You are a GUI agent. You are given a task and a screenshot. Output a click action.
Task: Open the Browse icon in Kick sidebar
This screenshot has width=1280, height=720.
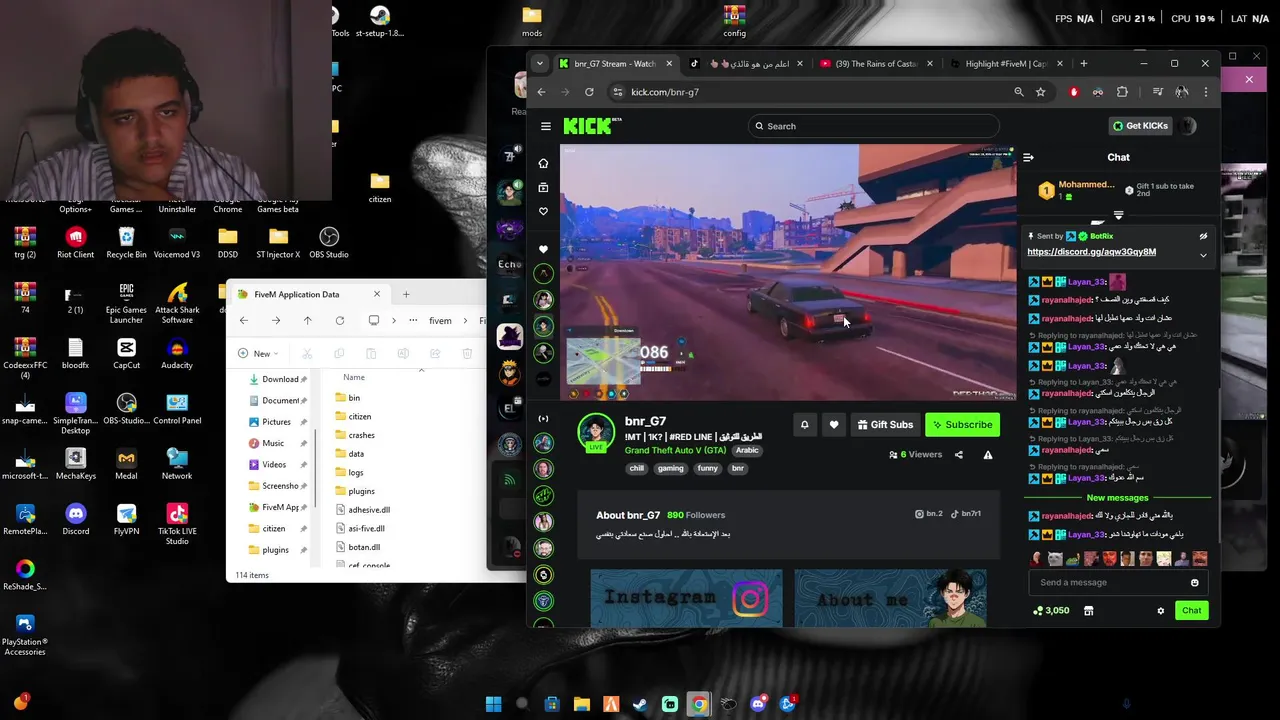tap(543, 187)
